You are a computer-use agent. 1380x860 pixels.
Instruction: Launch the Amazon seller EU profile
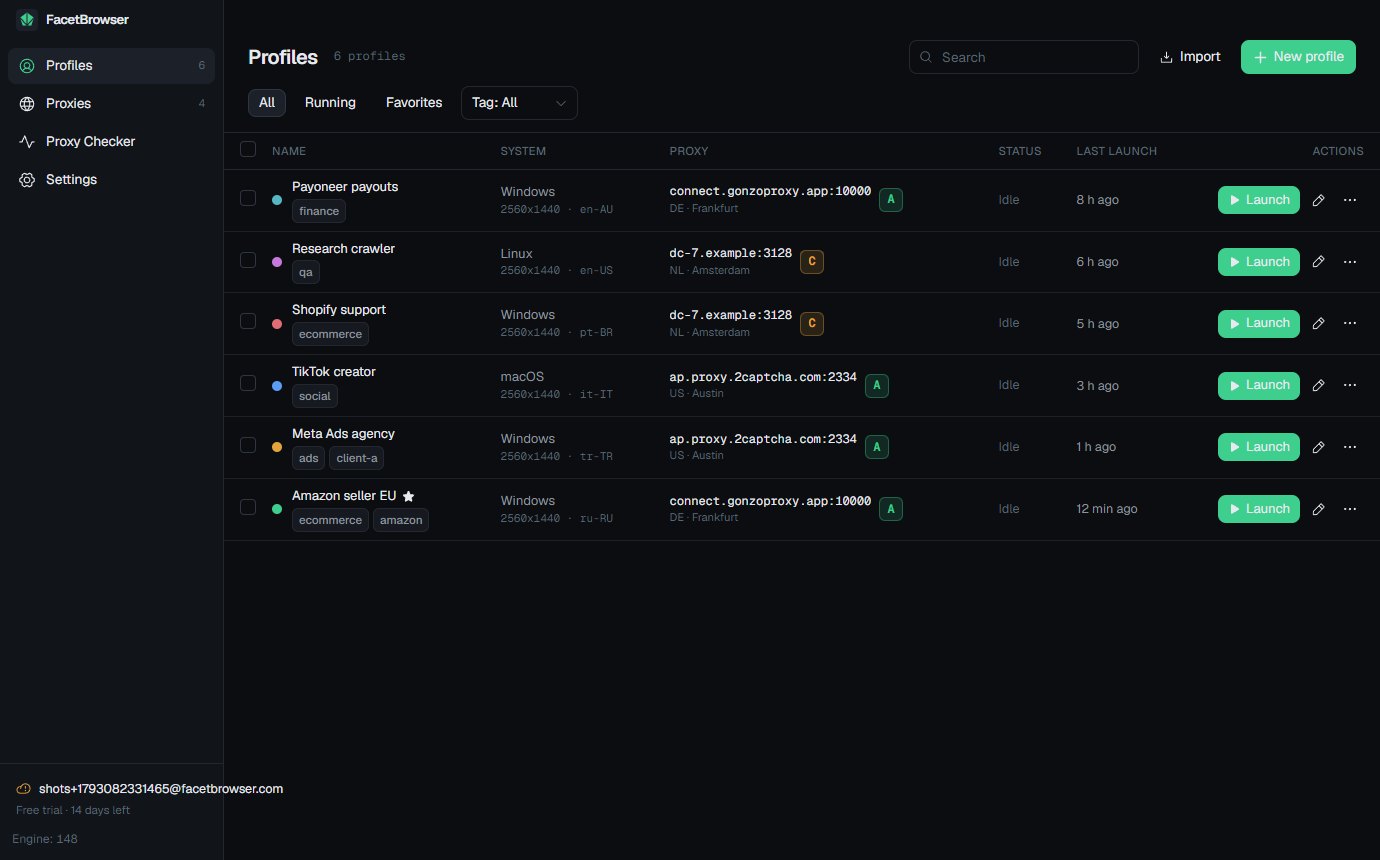coord(1259,509)
